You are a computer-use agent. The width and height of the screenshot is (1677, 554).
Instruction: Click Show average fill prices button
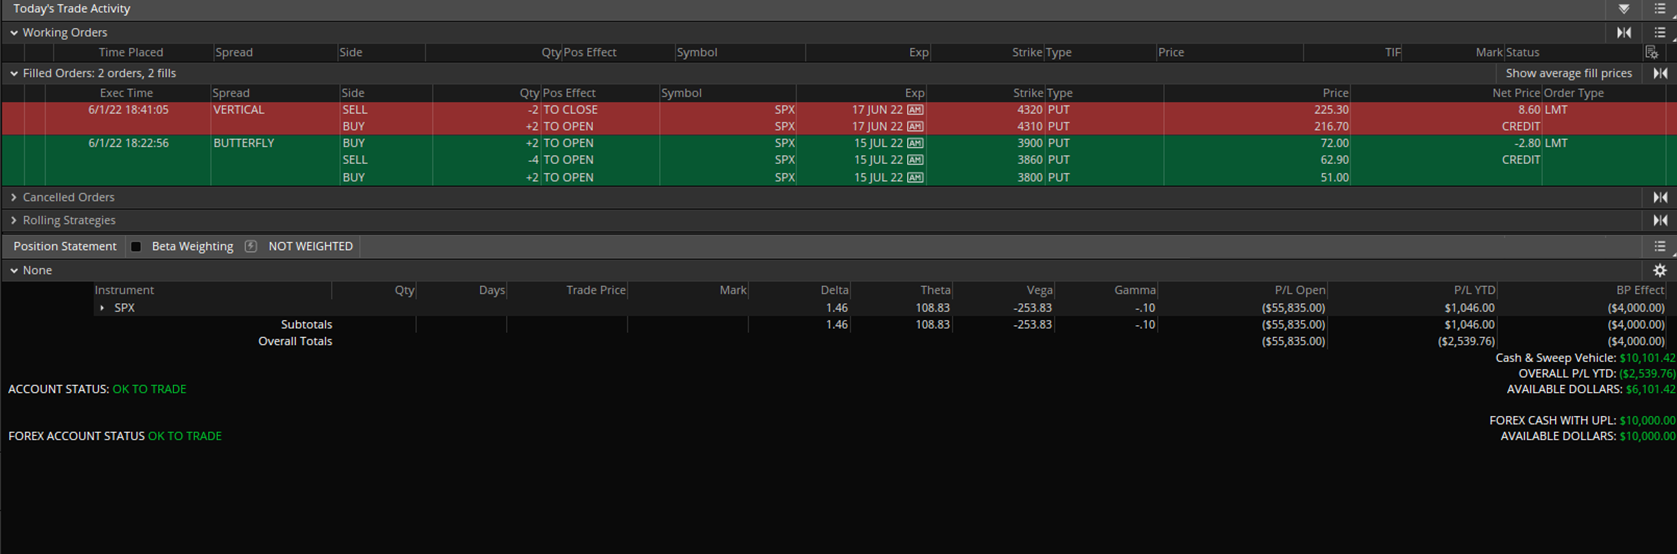pos(1568,73)
